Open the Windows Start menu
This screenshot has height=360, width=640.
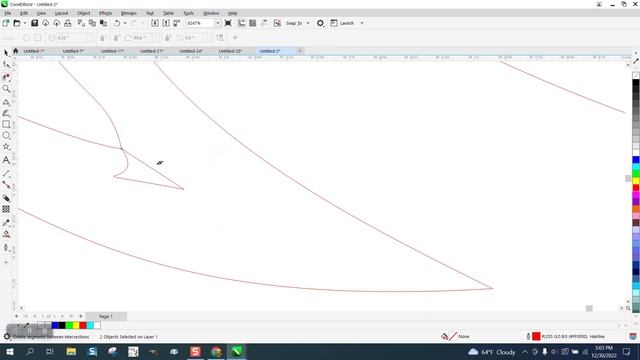pyautogui.click(x=9, y=351)
